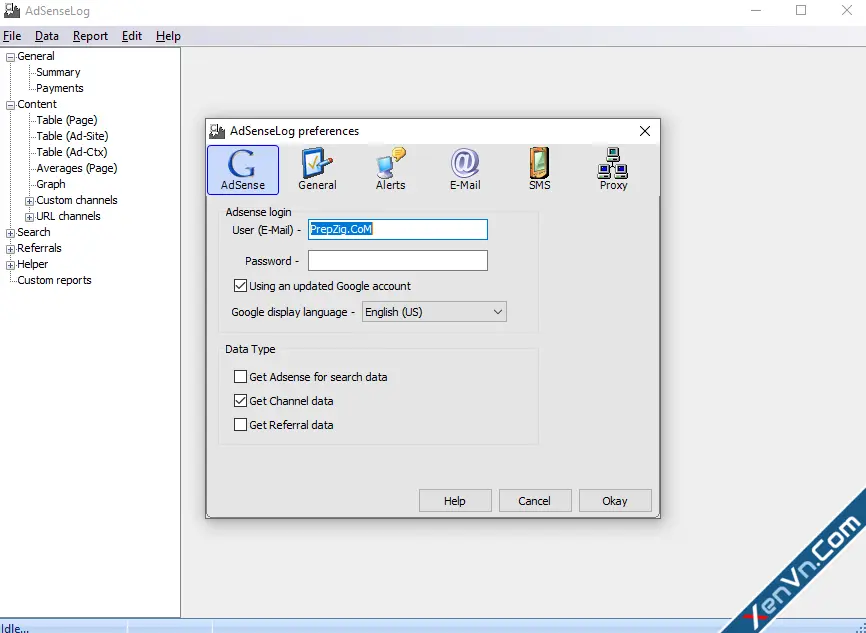
Task: Select the General tree label
Action: tap(36, 56)
